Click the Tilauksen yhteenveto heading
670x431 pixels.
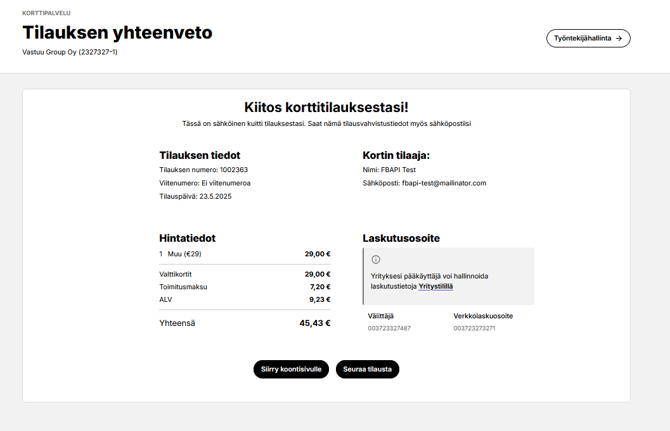click(x=118, y=33)
